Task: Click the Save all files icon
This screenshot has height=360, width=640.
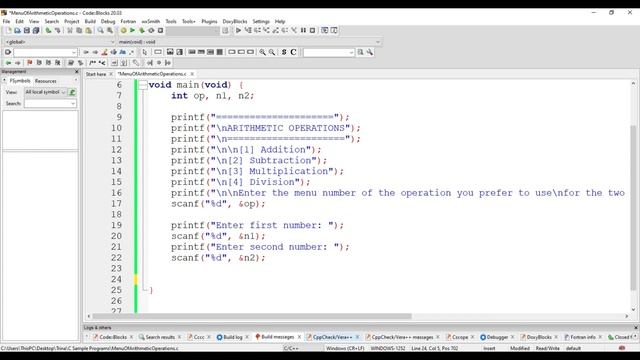Action: tap(36, 31)
